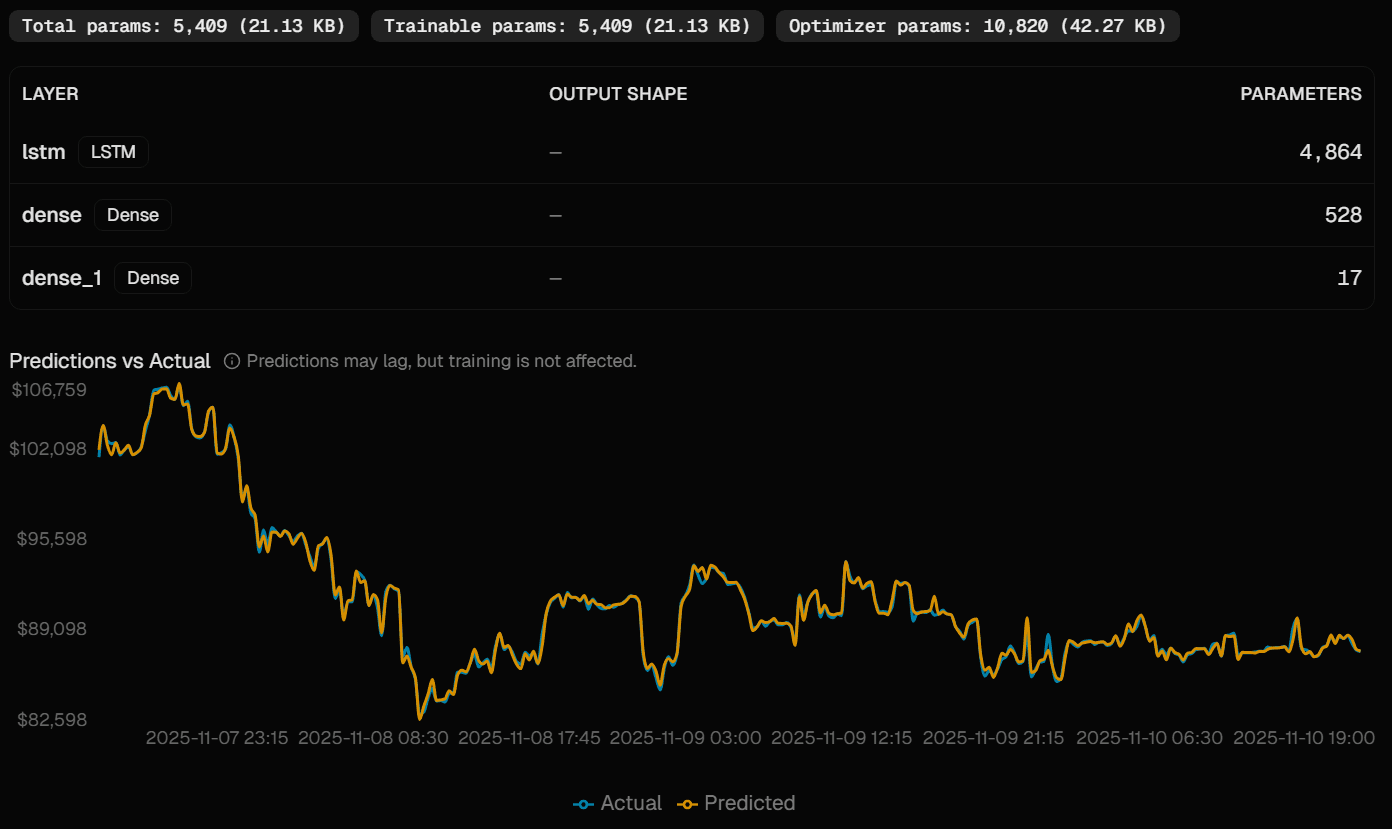
Task: Click the Predictions vs Actual chart title
Action: (110, 361)
